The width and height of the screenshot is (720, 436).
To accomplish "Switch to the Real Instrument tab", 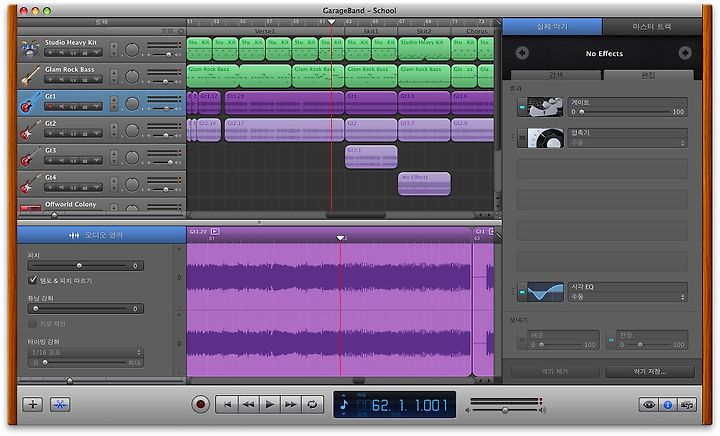I will click(x=552, y=27).
